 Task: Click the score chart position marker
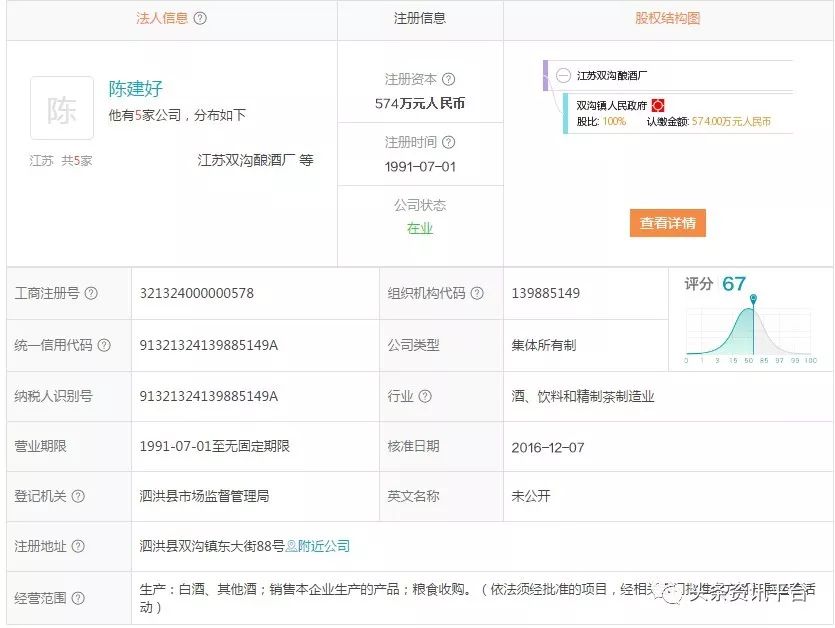coord(753,299)
